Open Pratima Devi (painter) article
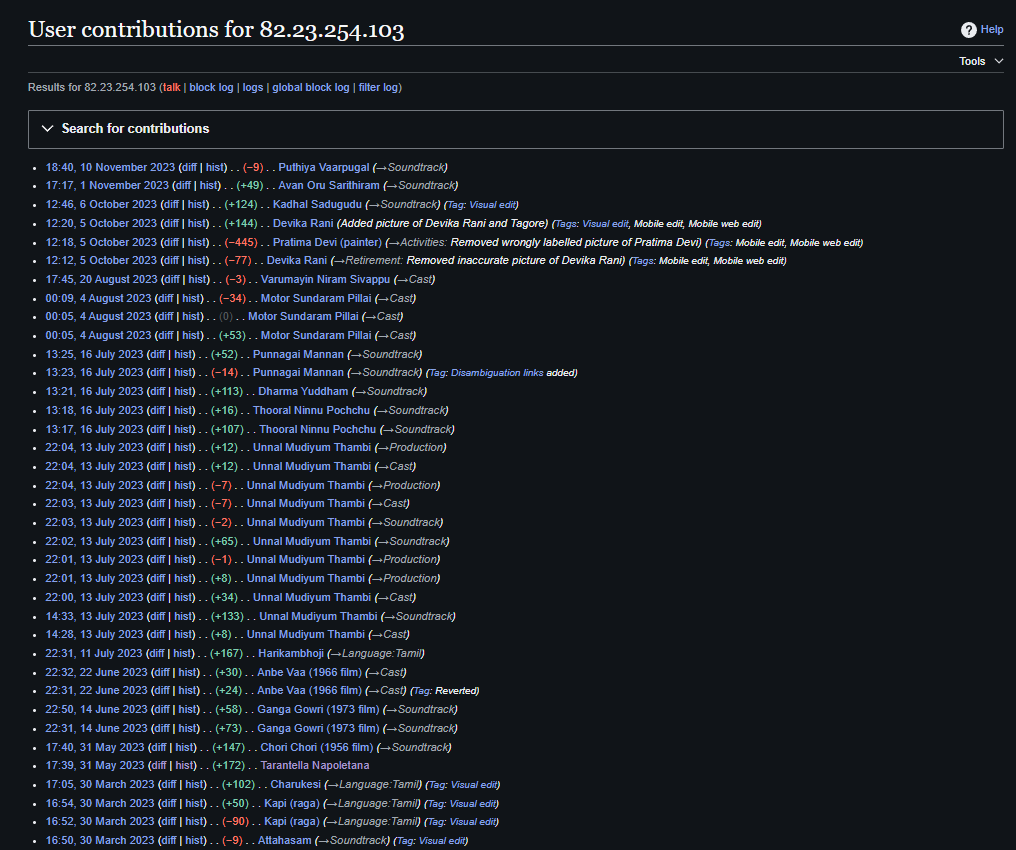 (327, 242)
